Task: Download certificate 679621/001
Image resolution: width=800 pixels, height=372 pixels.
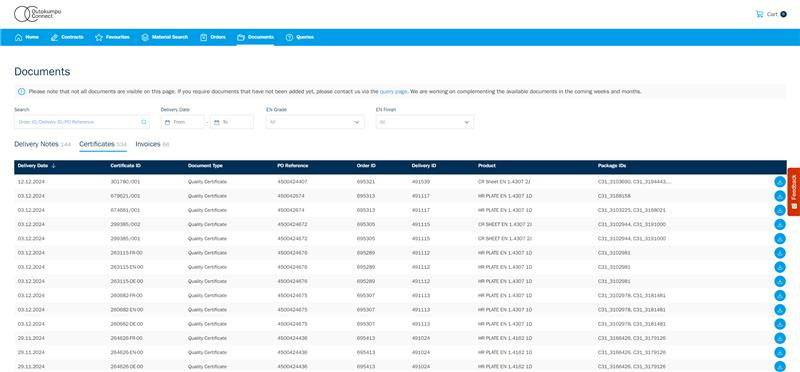Action: click(780, 196)
